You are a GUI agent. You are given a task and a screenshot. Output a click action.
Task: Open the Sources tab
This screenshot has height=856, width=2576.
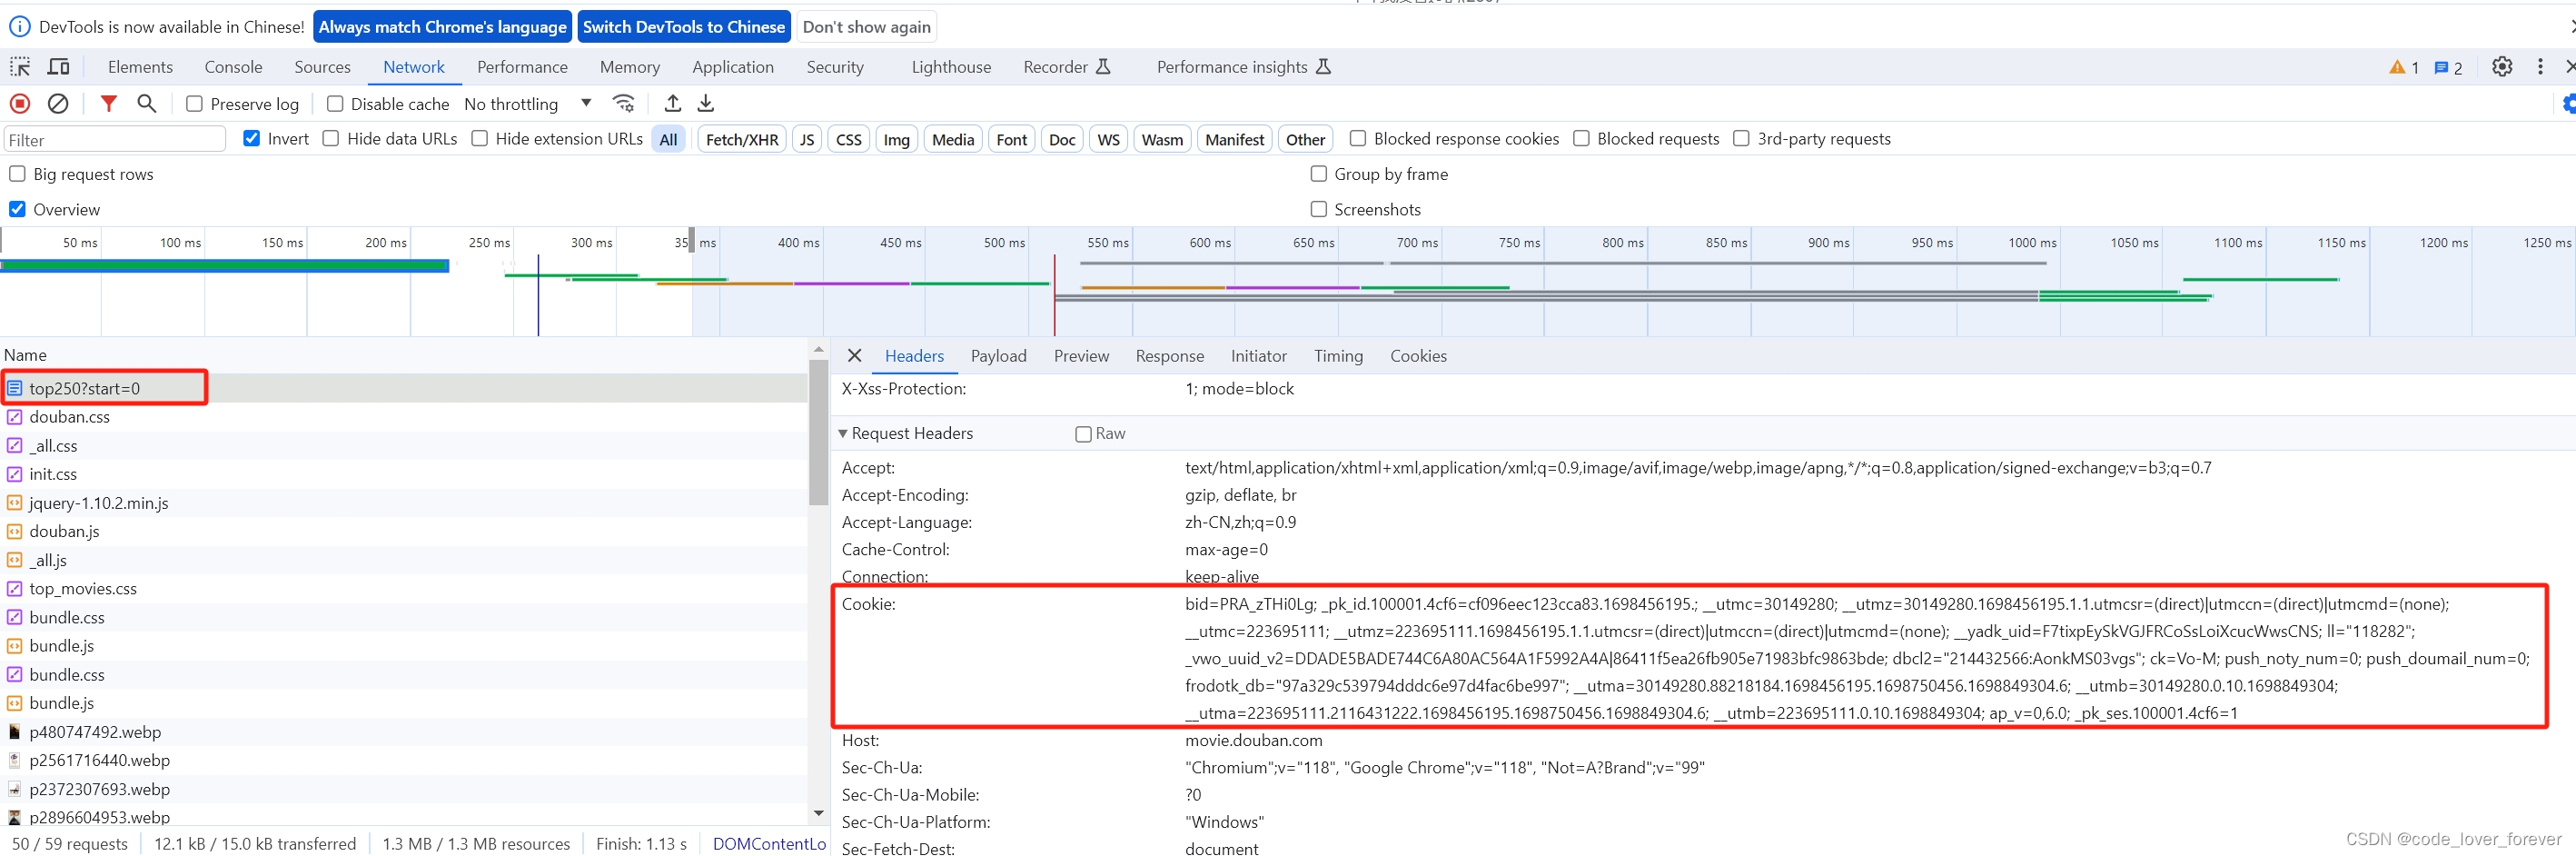(322, 67)
